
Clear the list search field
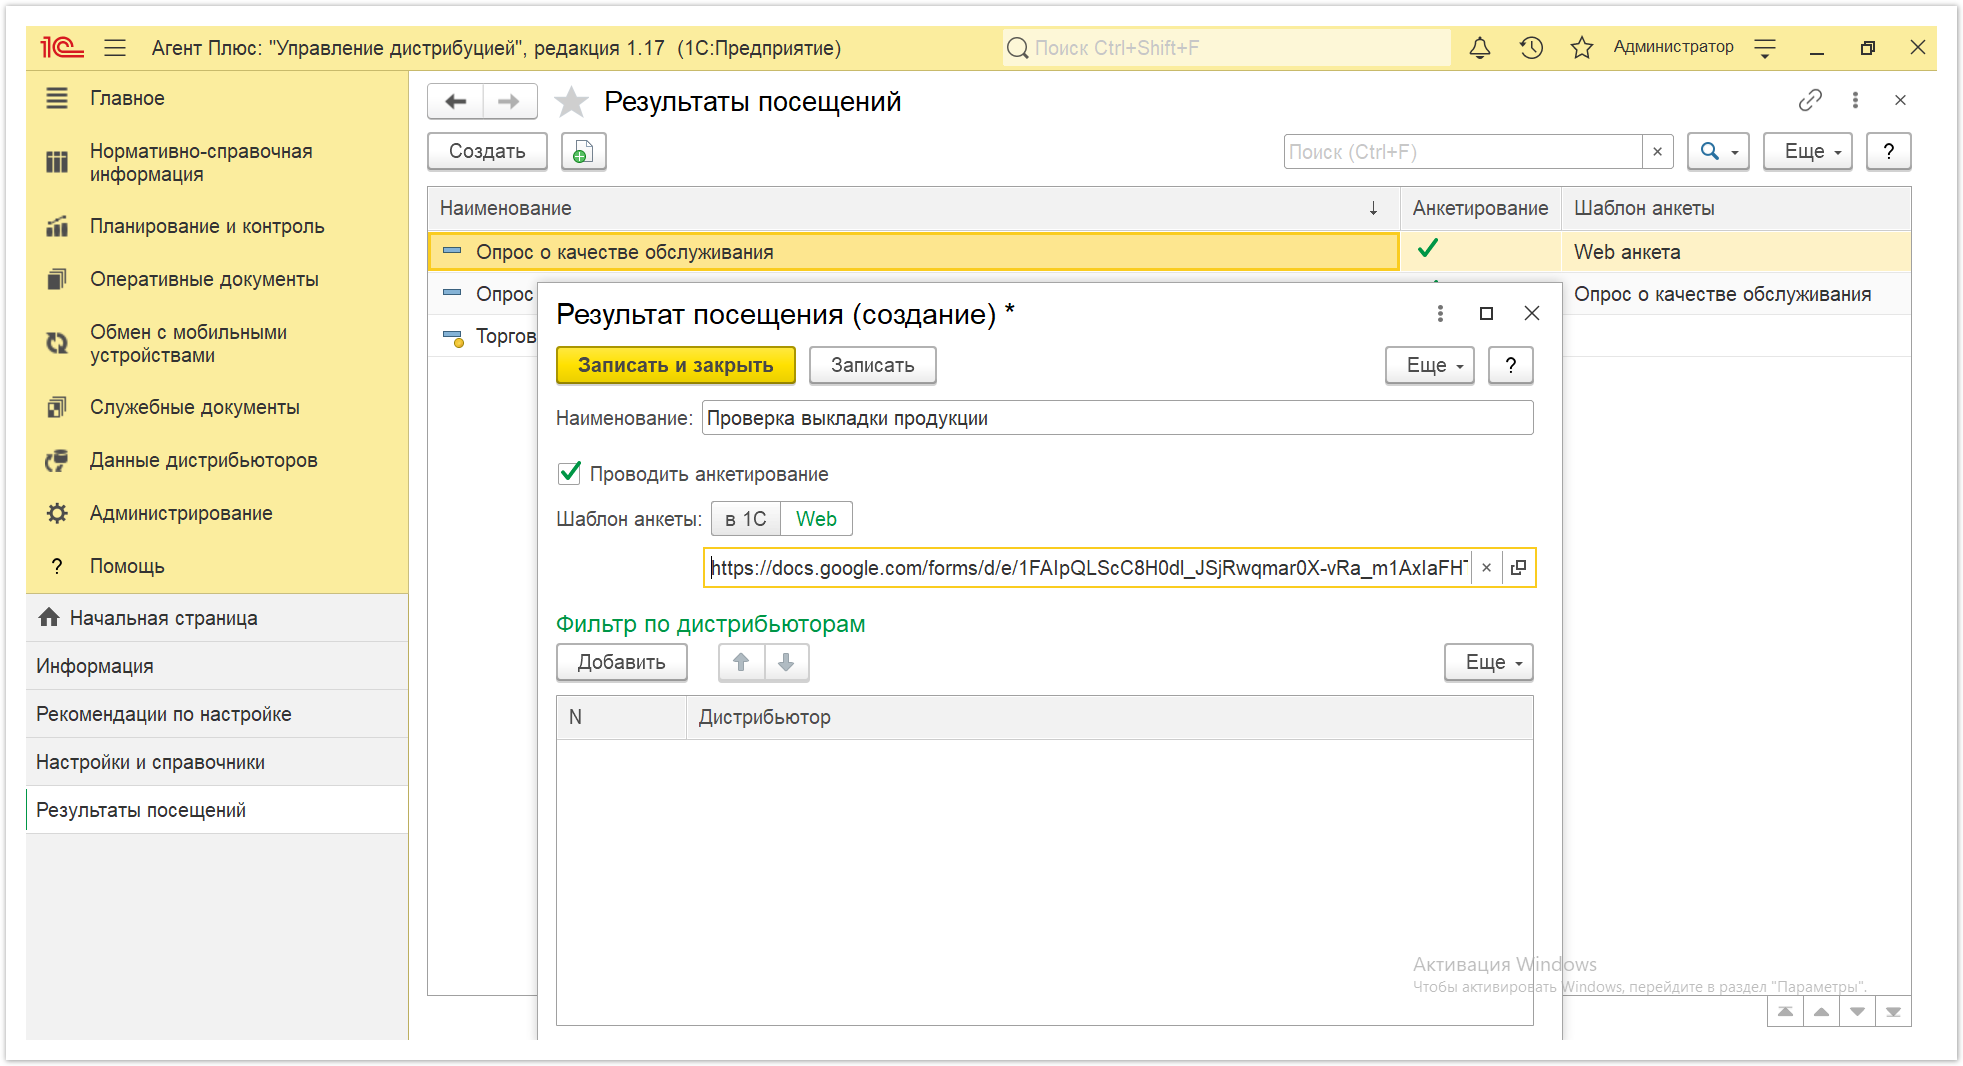tap(1657, 151)
